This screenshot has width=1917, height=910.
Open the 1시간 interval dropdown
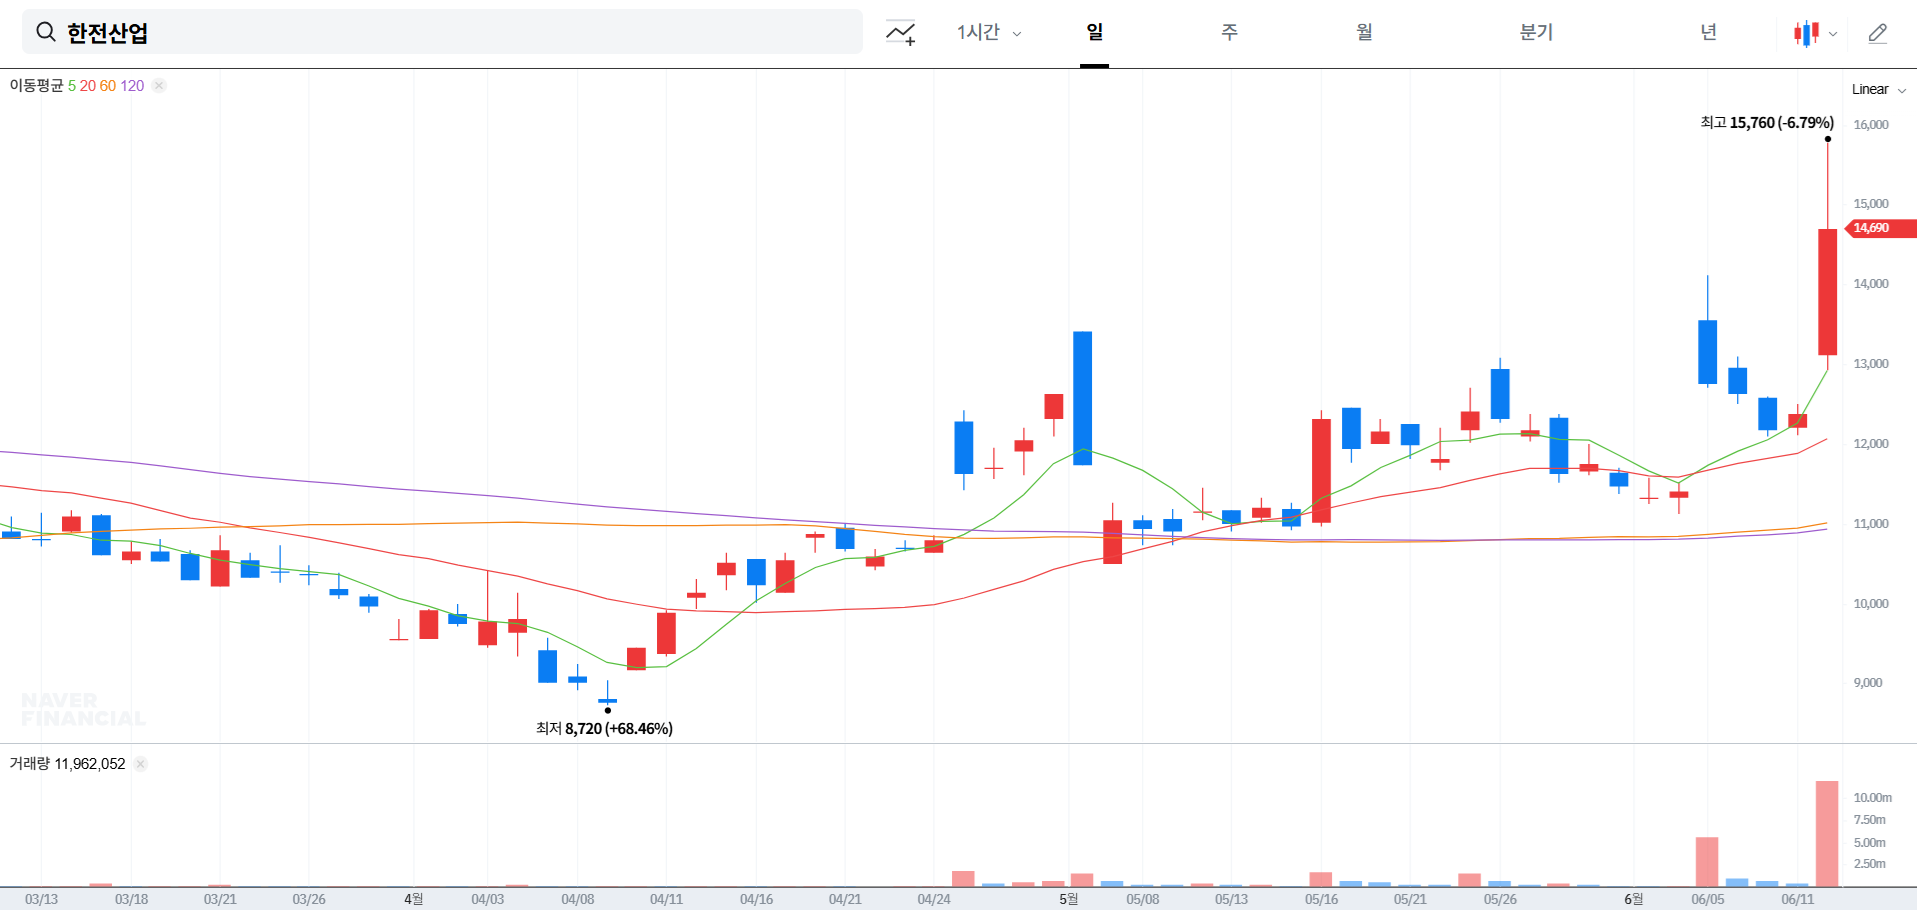(988, 32)
